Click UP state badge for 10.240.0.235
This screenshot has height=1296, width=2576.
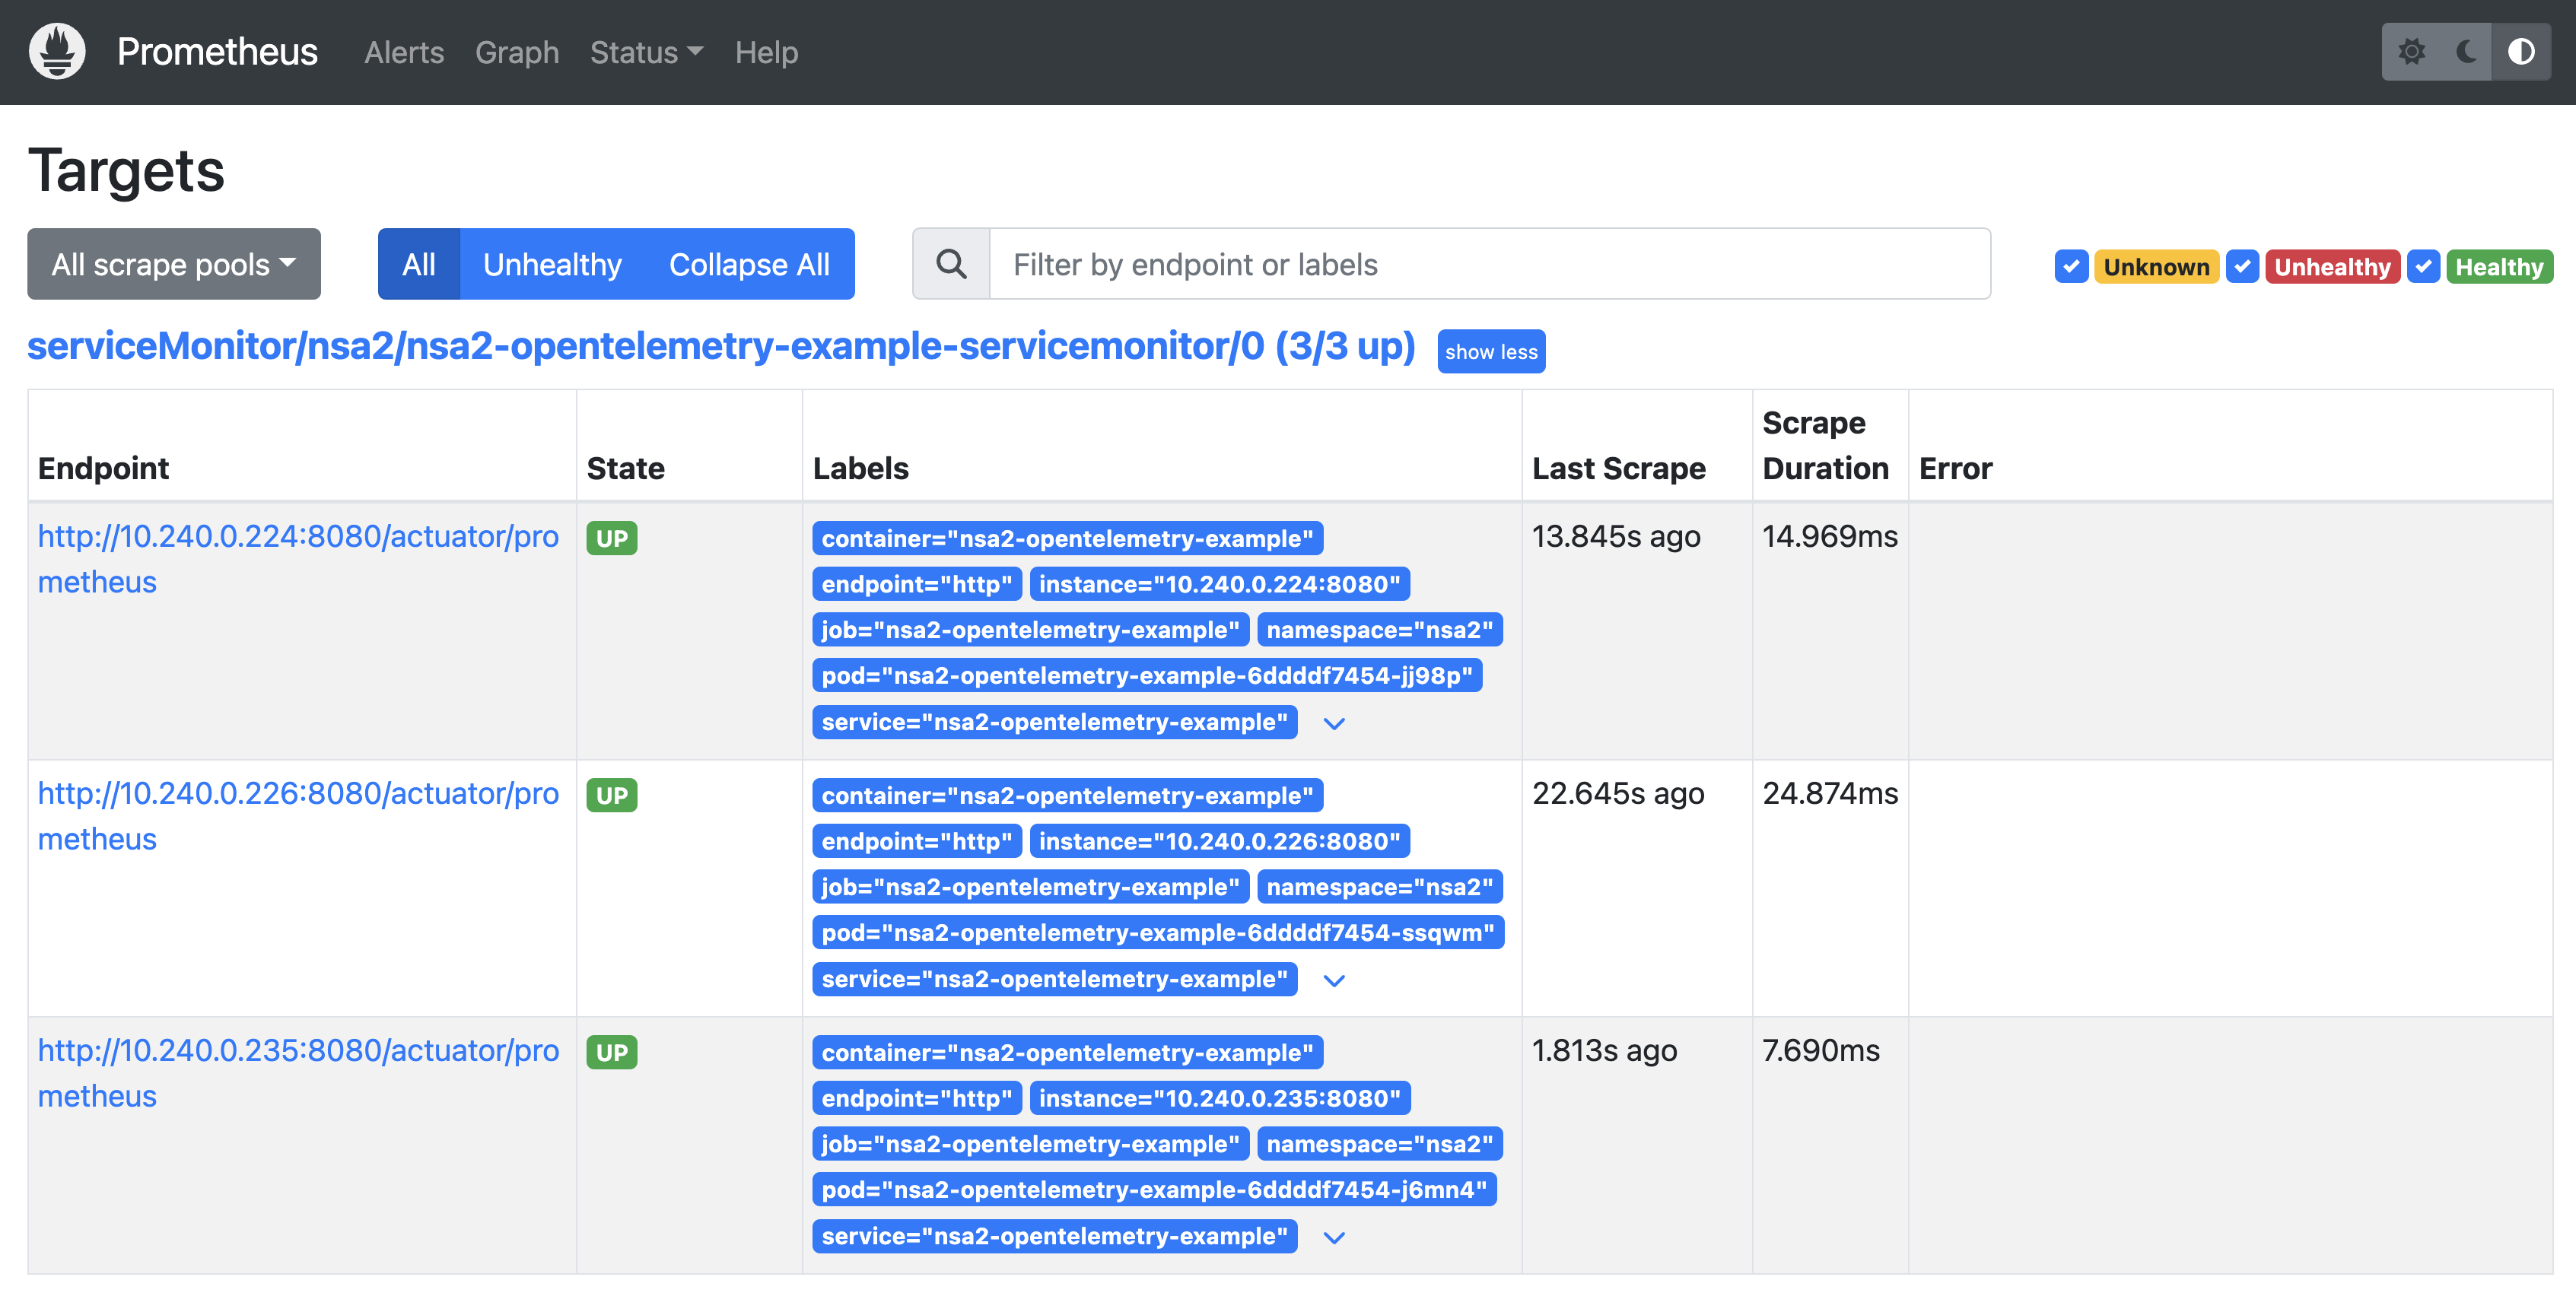[x=612, y=1053]
